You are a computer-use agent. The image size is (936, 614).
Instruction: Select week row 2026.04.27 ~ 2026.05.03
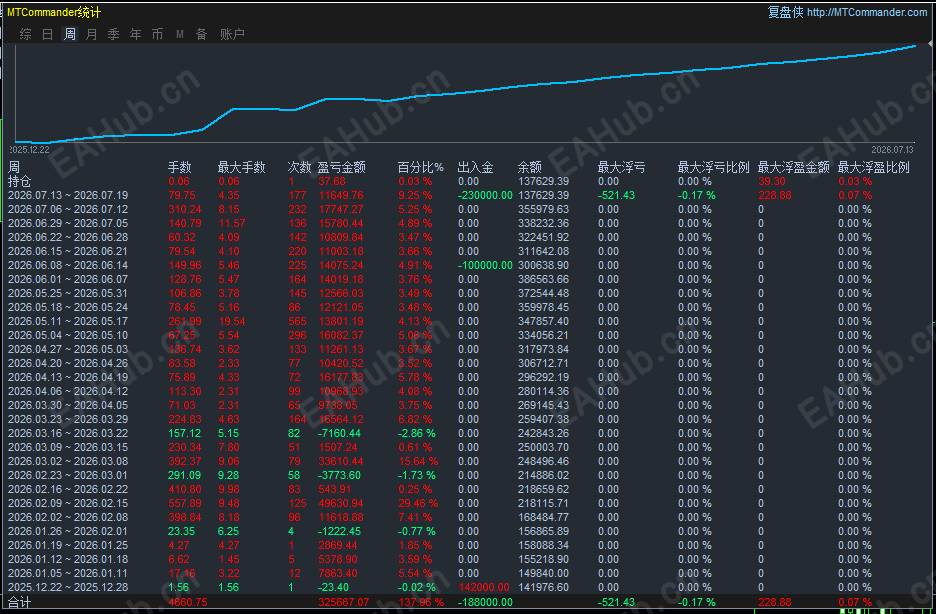(68, 350)
